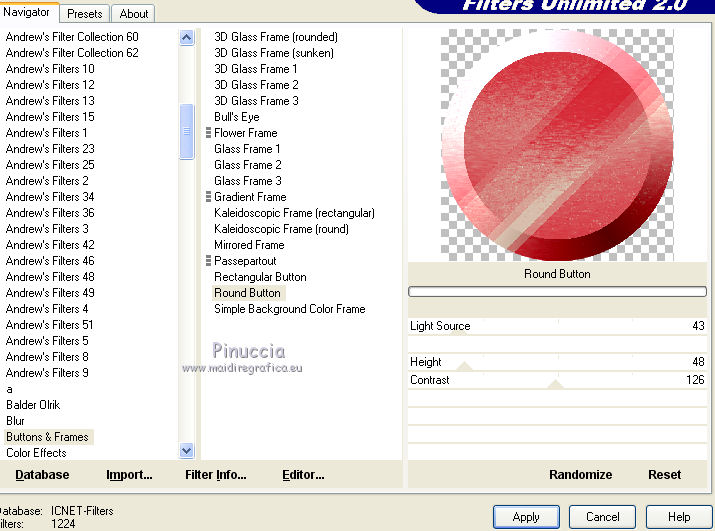The height and width of the screenshot is (531, 715).
Task: Select Andrew's Filters 23 category
Action: click(50, 149)
